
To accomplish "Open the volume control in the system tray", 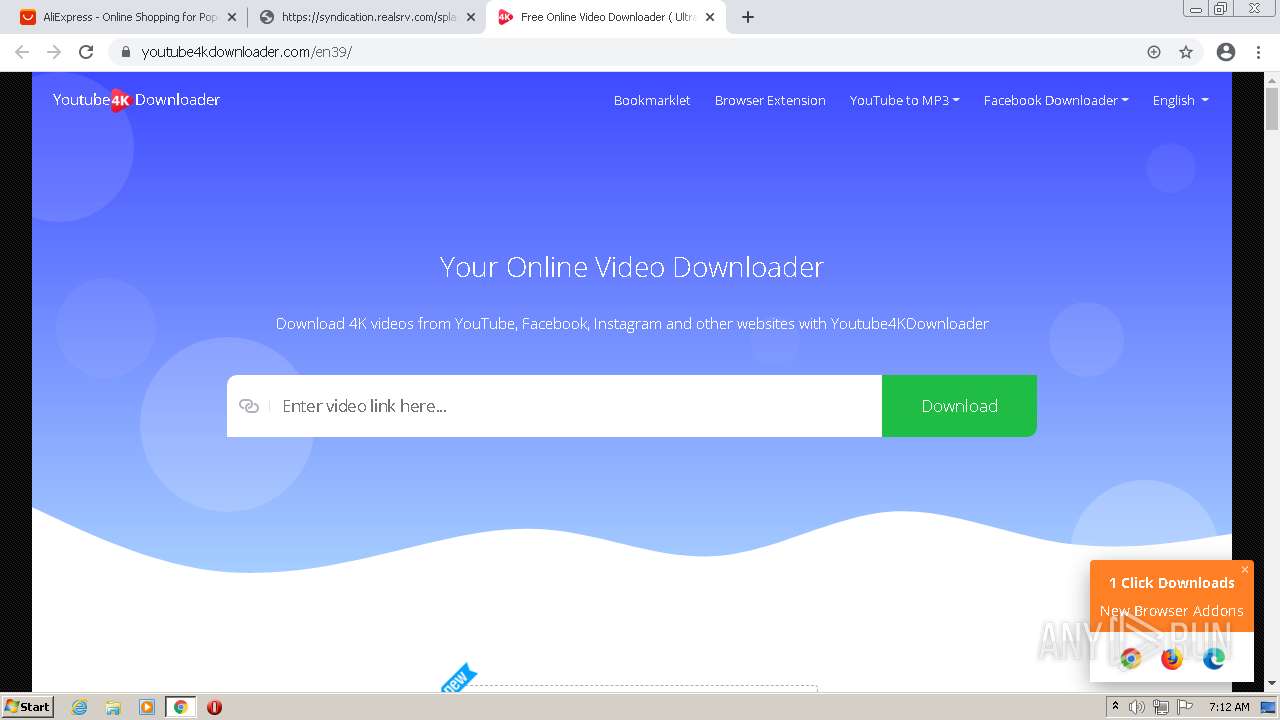I will coord(1137,707).
